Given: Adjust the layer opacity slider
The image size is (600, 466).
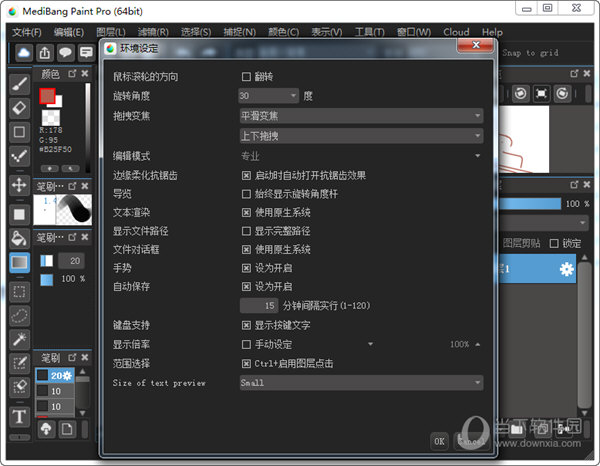Looking at the screenshot, I should pyautogui.click(x=530, y=204).
